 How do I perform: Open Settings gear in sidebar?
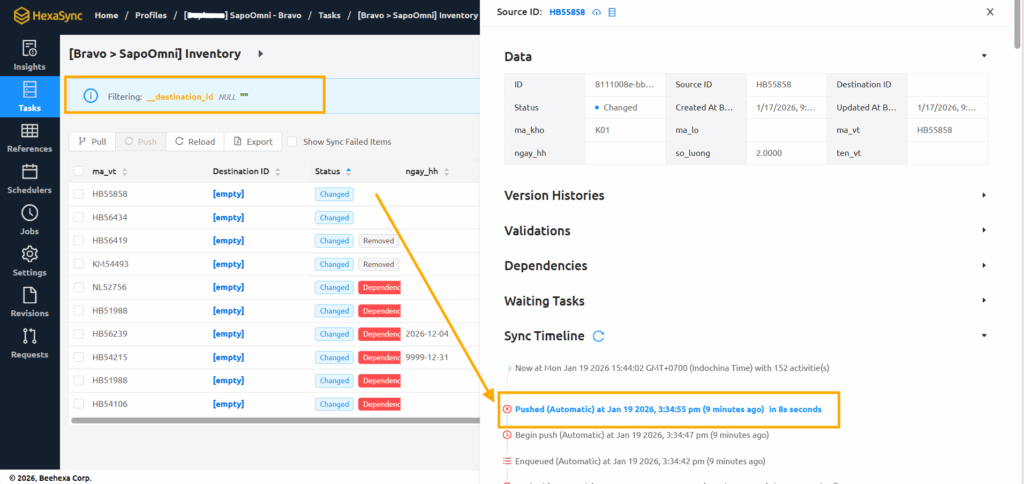[x=29, y=260]
